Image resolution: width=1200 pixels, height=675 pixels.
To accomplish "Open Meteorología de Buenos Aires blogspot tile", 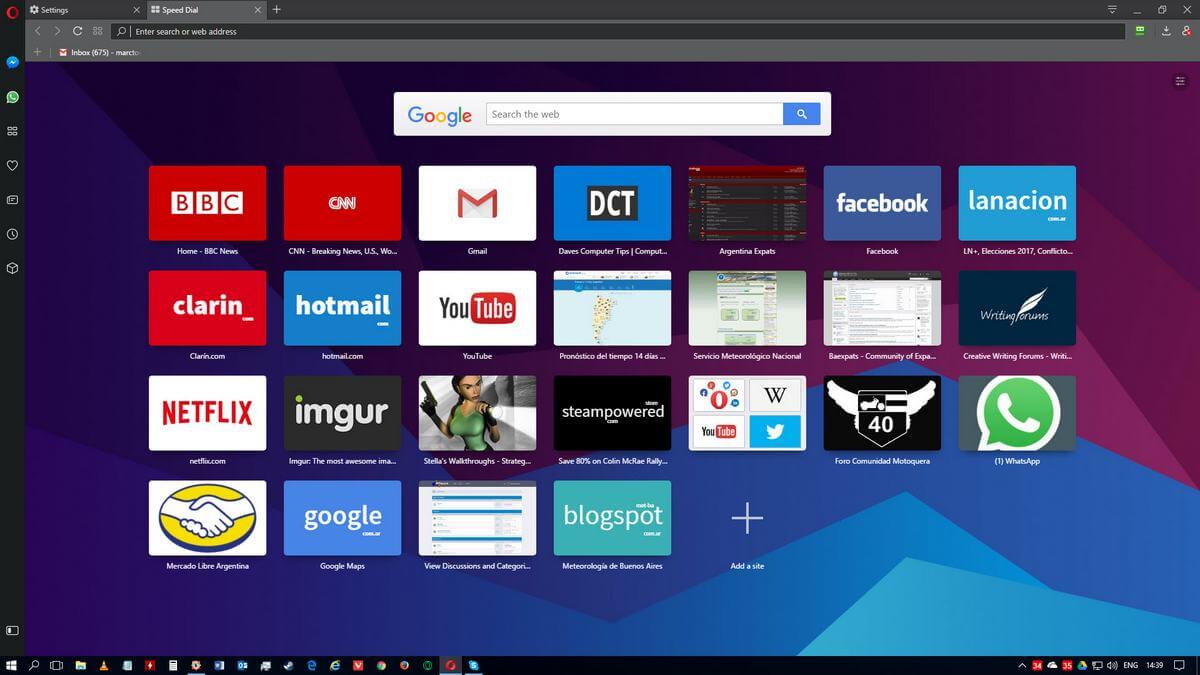I will point(612,518).
